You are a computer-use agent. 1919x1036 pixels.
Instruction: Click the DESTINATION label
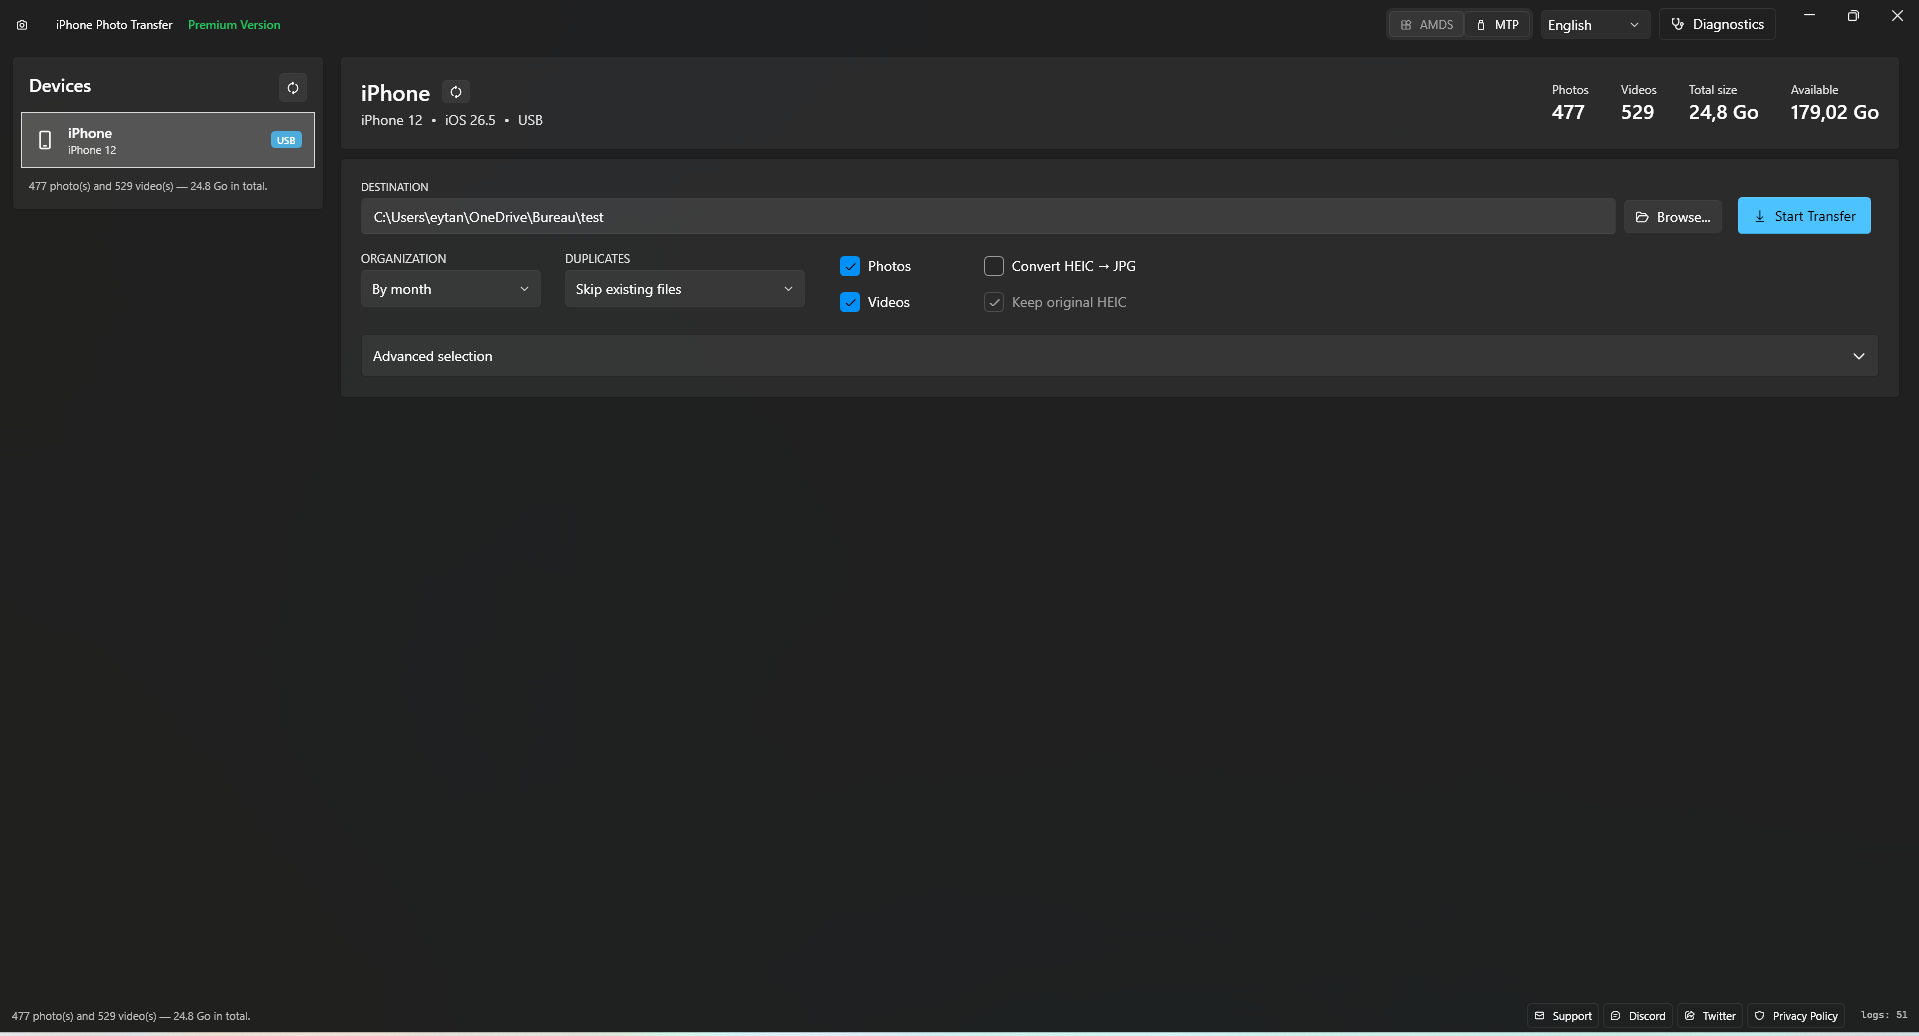[394, 187]
